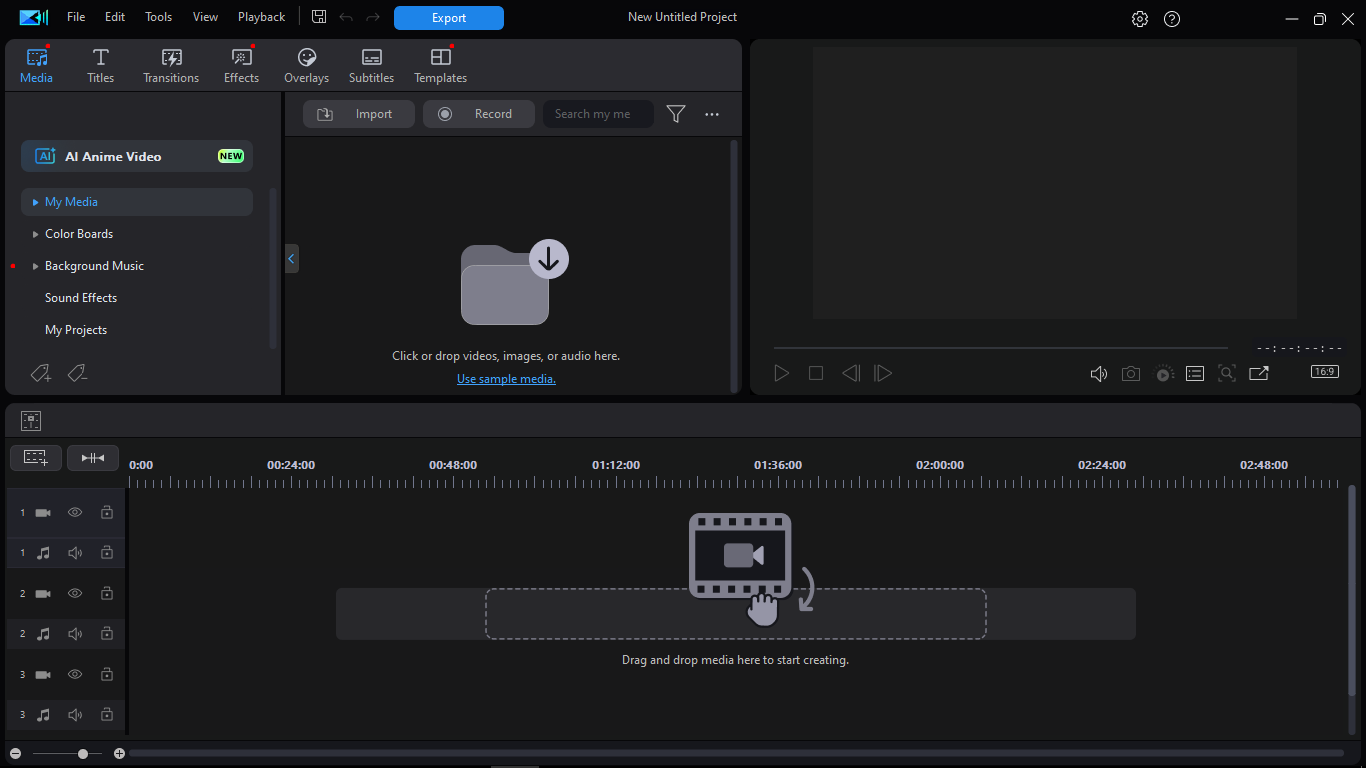The width and height of the screenshot is (1366, 768).
Task: Click the fit timeline width icon
Action: (x=93, y=458)
